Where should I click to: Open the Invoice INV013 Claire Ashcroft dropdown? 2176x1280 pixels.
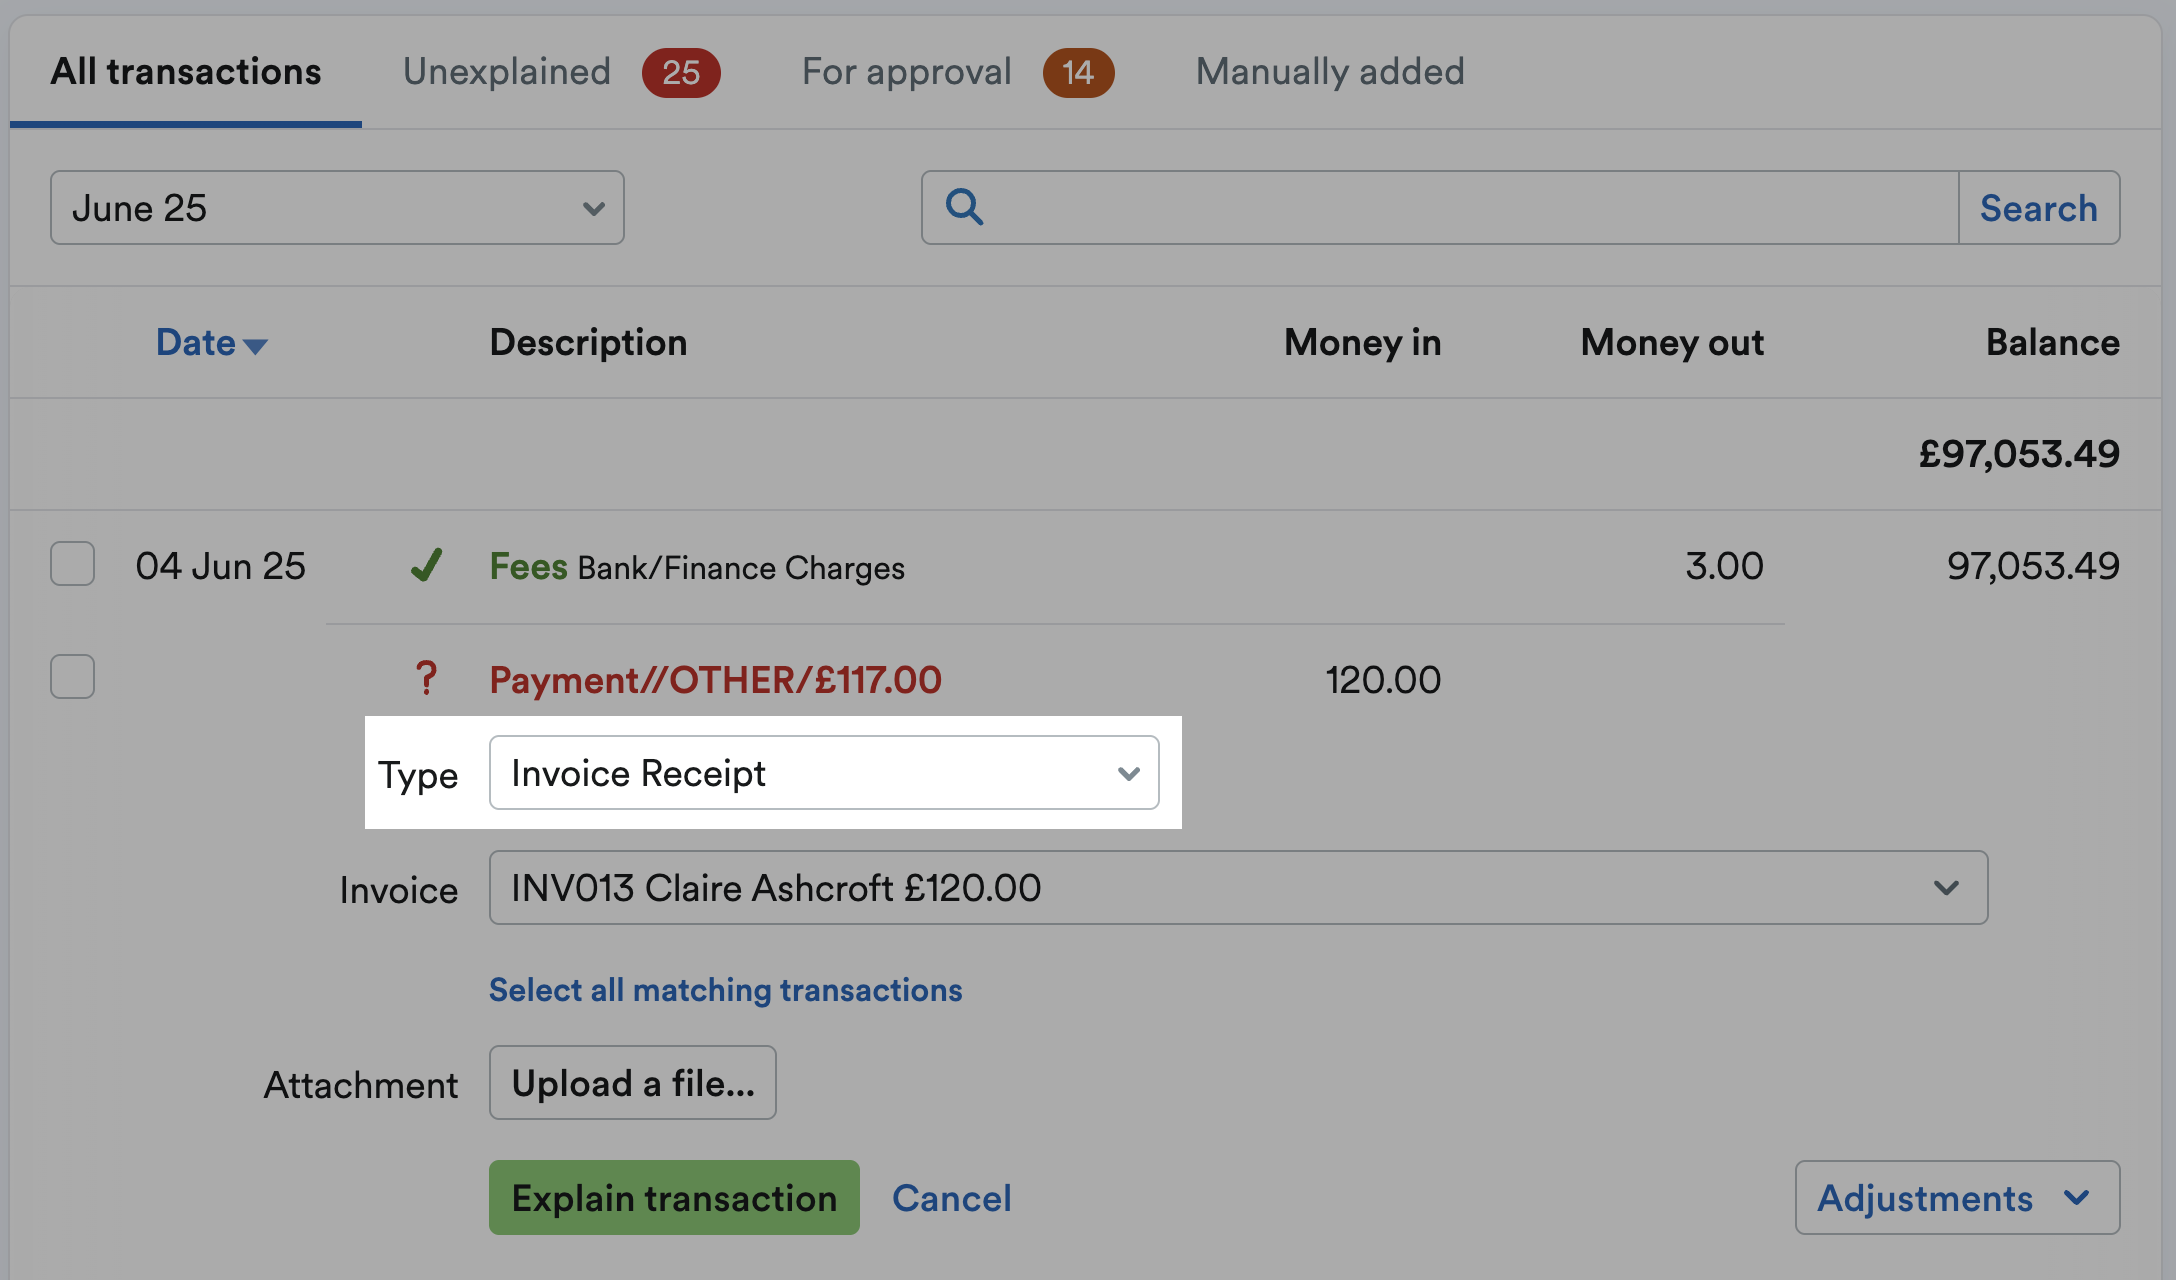coord(1238,888)
